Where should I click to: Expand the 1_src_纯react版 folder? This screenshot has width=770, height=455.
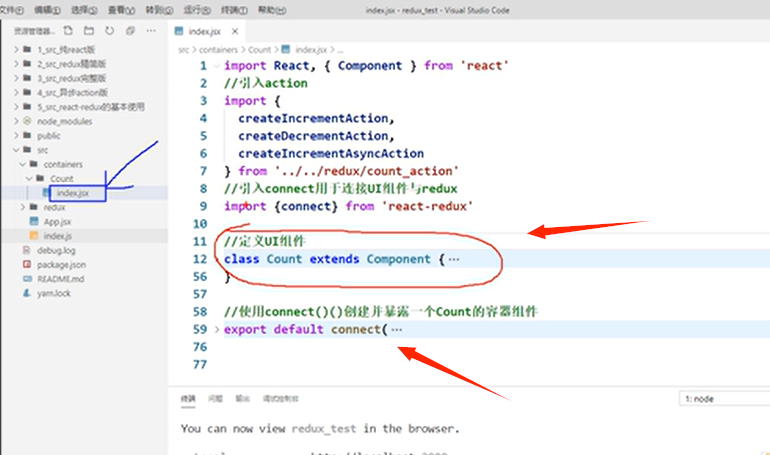(x=16, y=49)
